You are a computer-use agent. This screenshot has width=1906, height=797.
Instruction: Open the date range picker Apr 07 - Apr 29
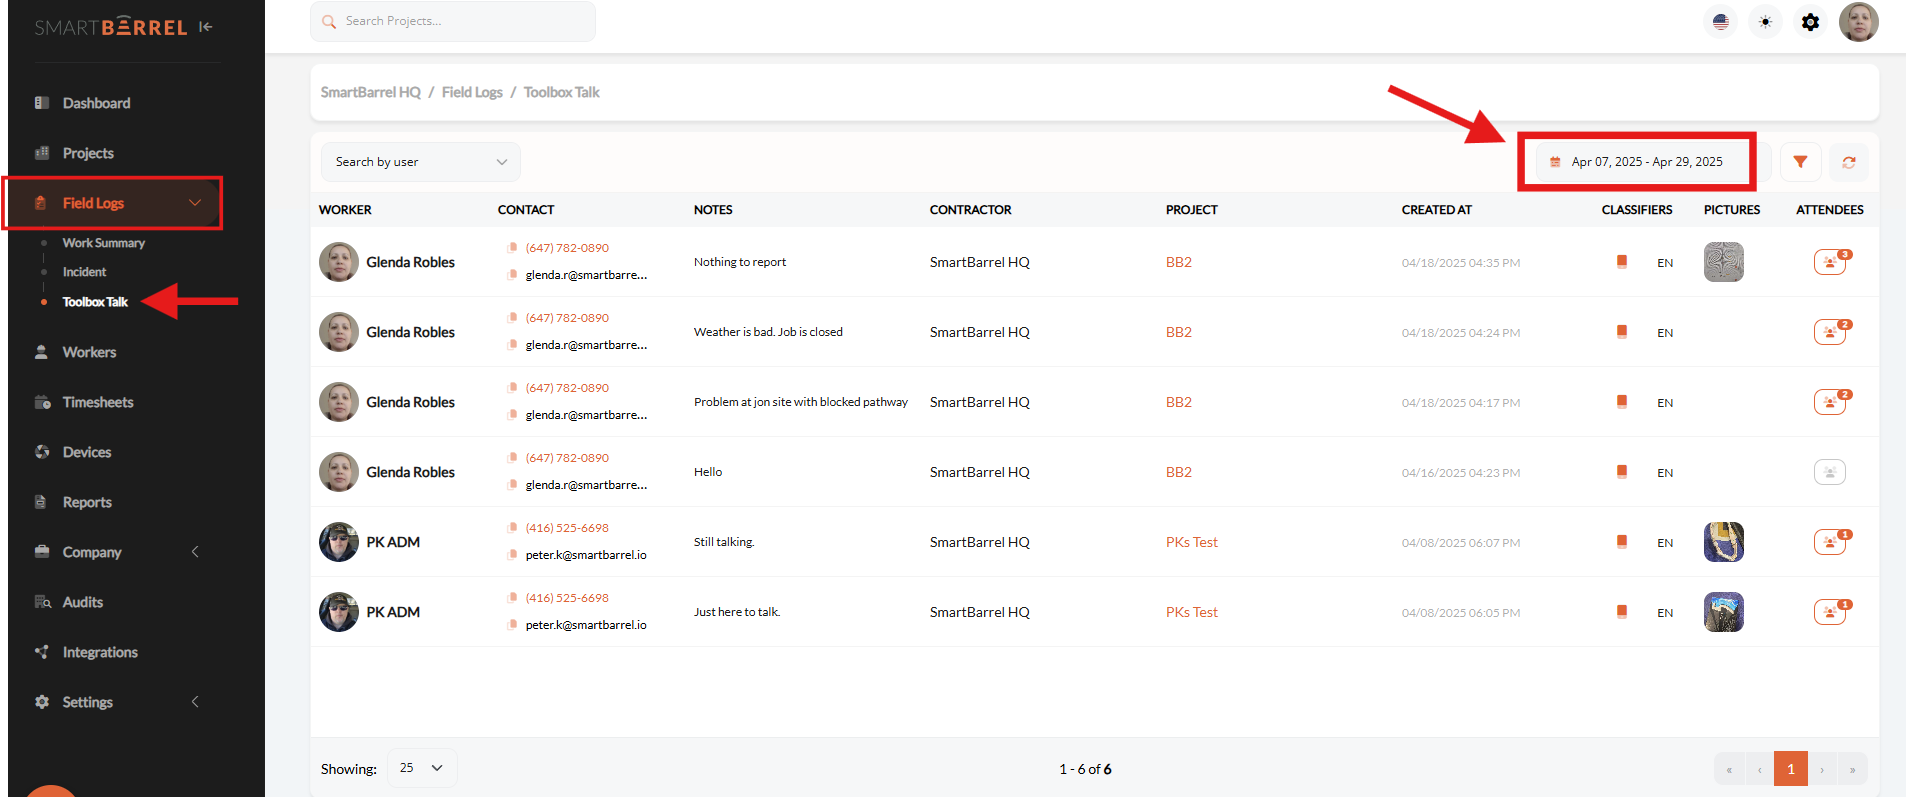click(1646, 162)
